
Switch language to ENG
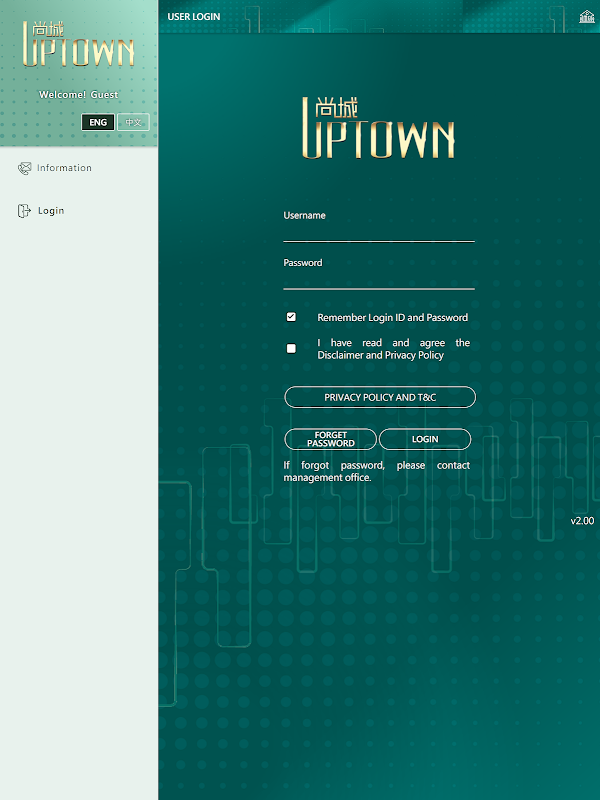pyautogui.click(x=98, y=122)
